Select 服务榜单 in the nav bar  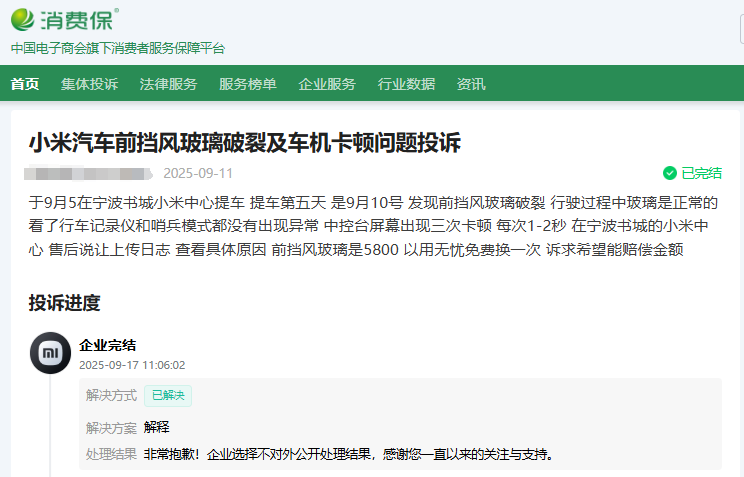point(248,84)
